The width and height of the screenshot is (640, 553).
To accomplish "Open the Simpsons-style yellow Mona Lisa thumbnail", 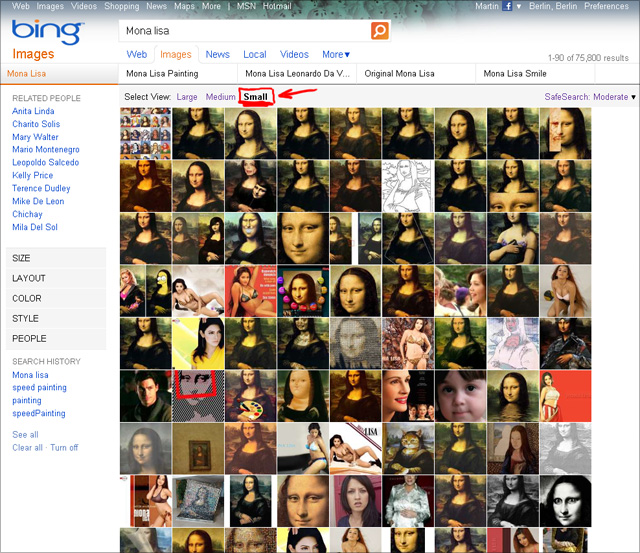I will coord(158,291).
